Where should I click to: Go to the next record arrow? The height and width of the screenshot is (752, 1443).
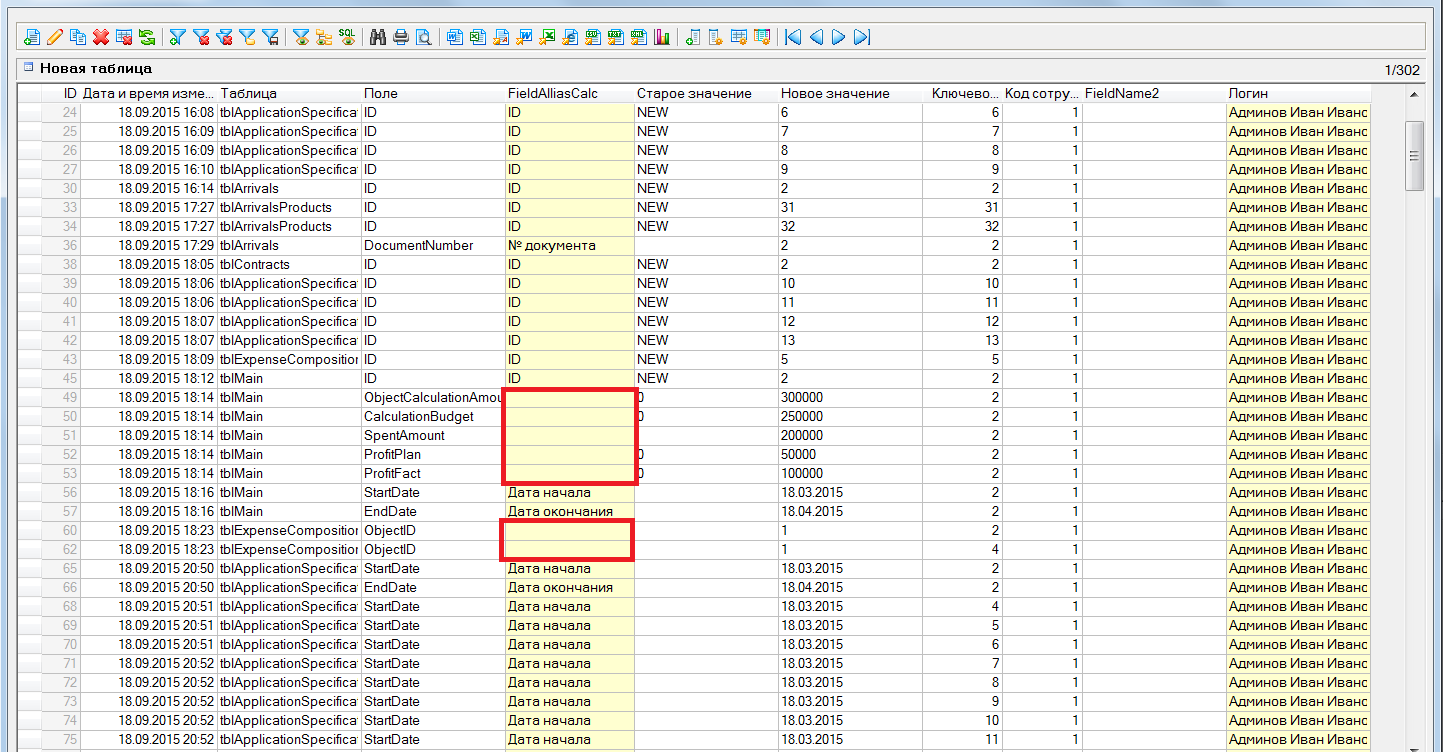(839, 37)
